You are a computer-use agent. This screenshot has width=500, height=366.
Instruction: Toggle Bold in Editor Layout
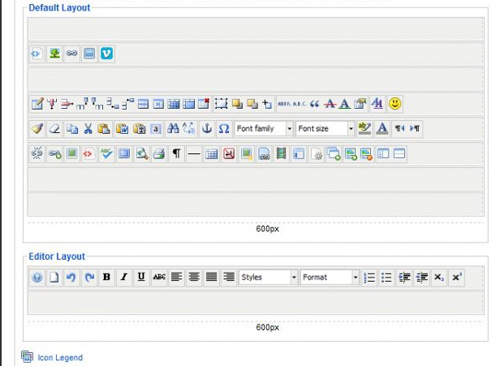tap(106, 277)
